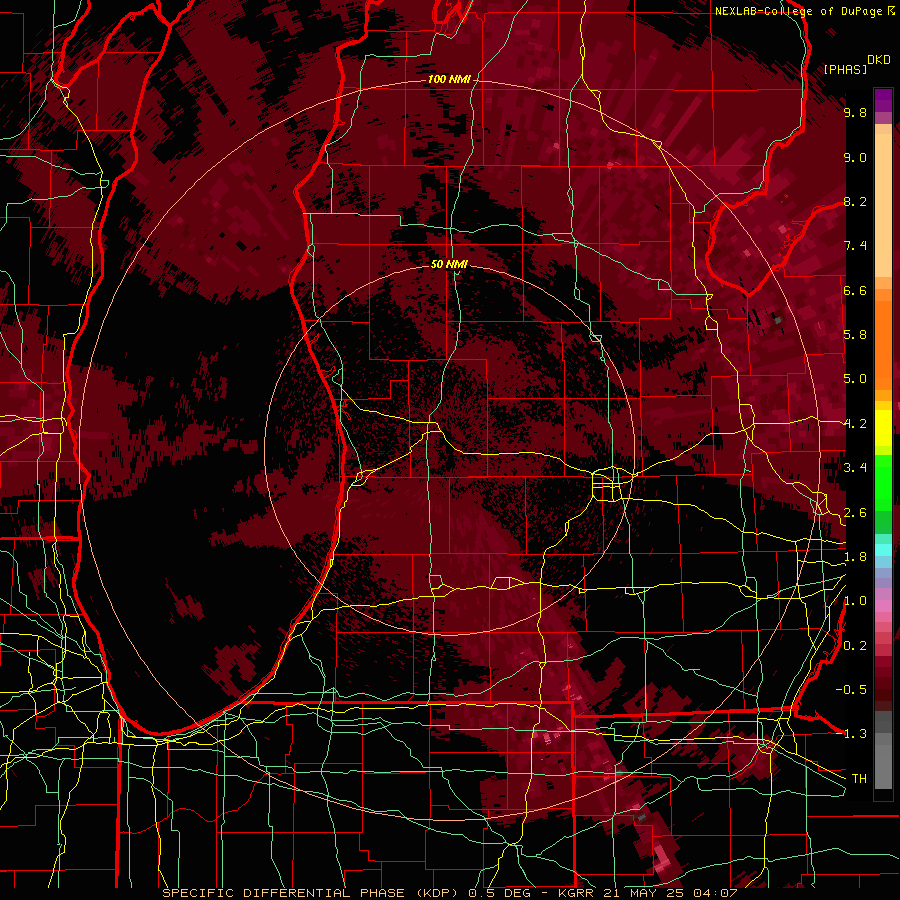Viewport: 900px width, 900px height.
Task: Select the purple band atop the color scale
Action: [x=883, y=100]
